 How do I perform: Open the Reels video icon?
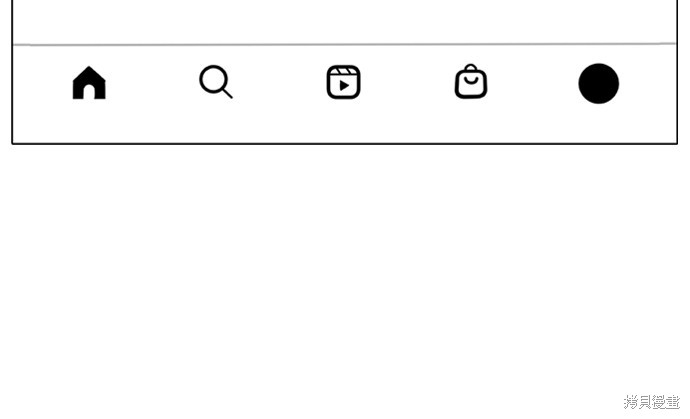(343, 82)
